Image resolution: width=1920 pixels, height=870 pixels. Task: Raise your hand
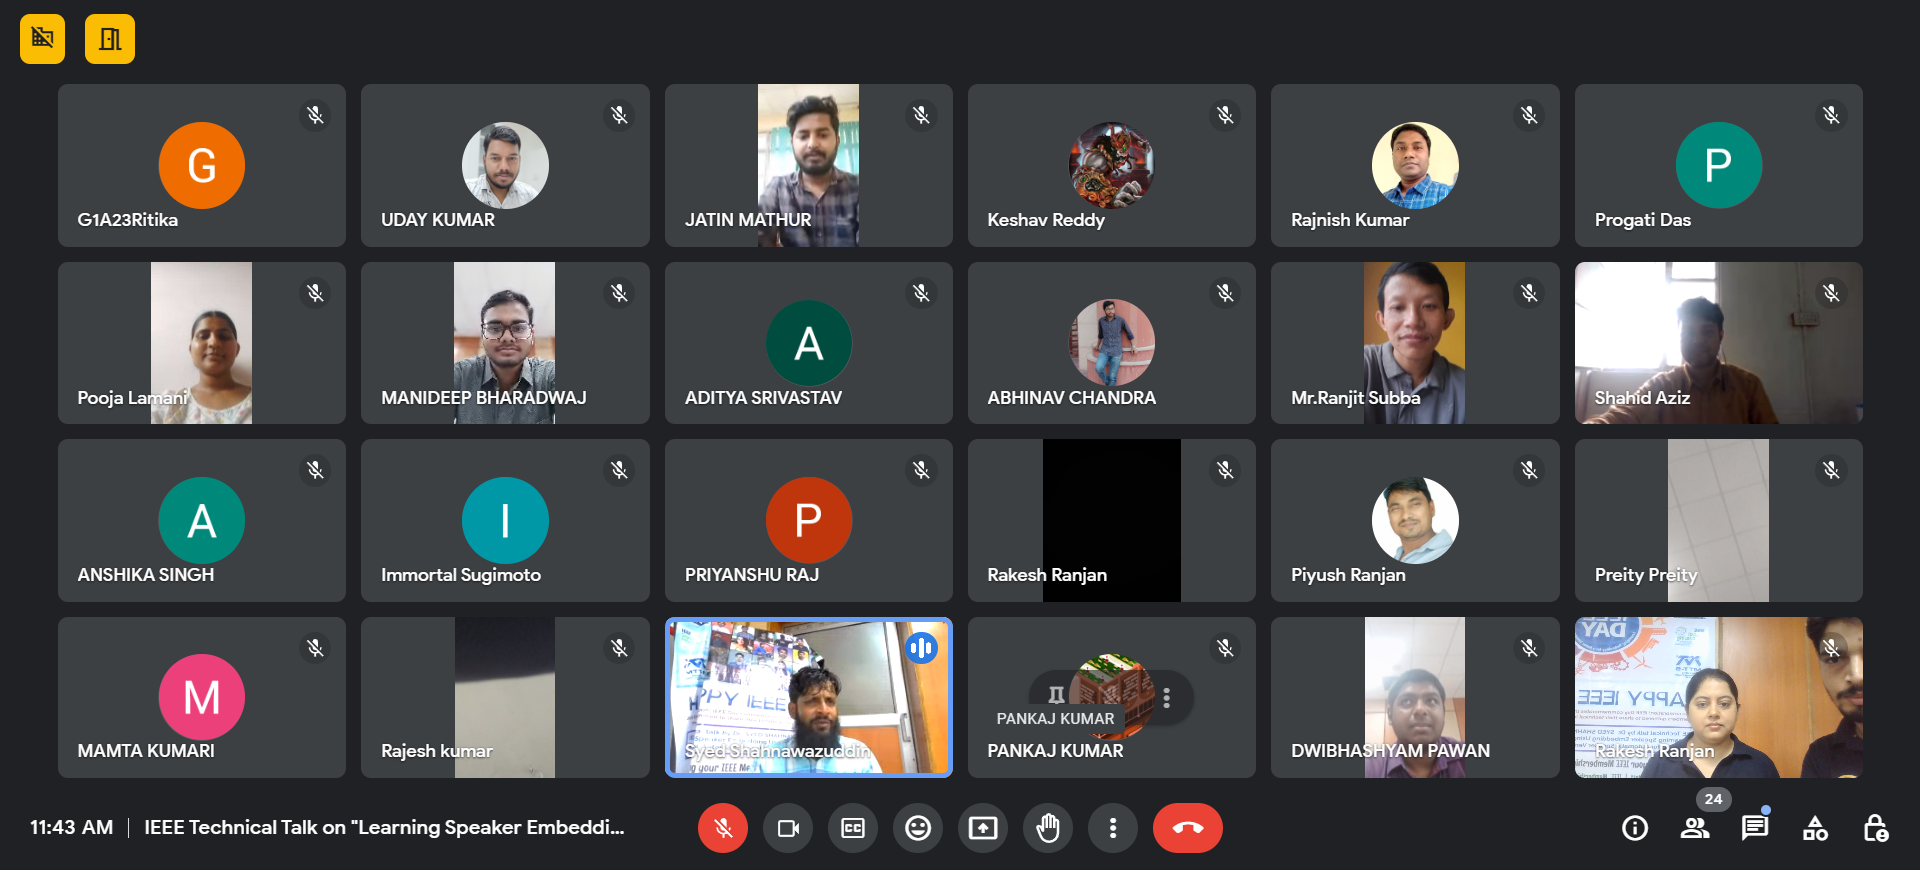point(1048,828)
